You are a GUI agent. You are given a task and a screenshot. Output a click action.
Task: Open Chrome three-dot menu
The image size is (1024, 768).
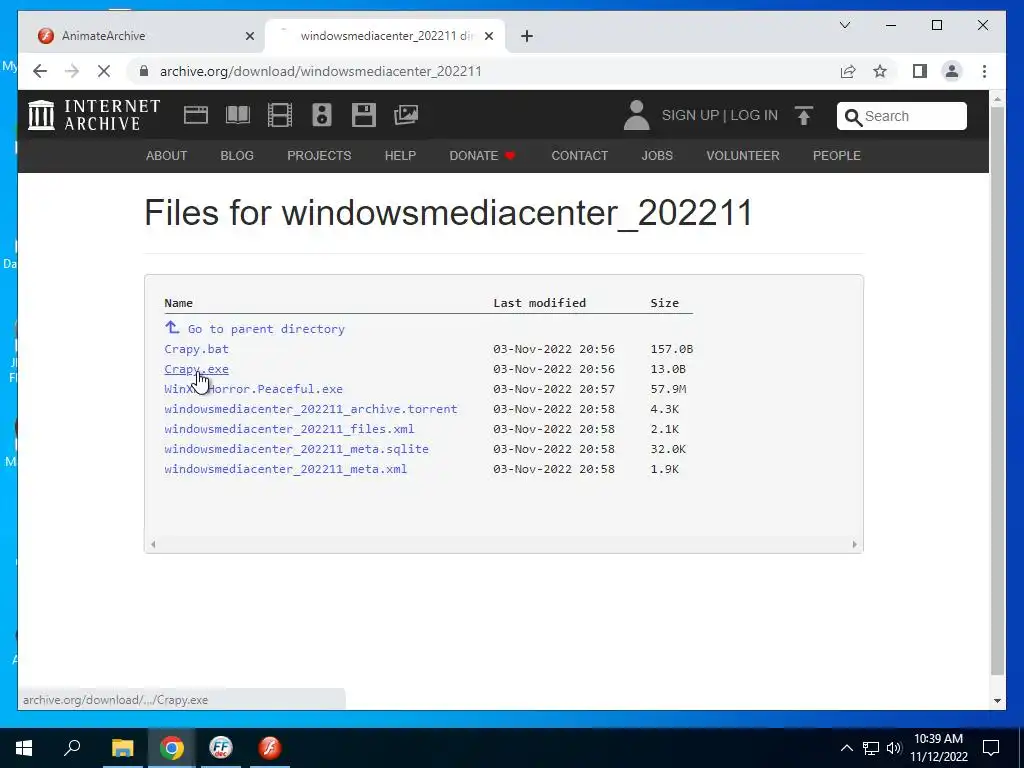pos(984,71)
